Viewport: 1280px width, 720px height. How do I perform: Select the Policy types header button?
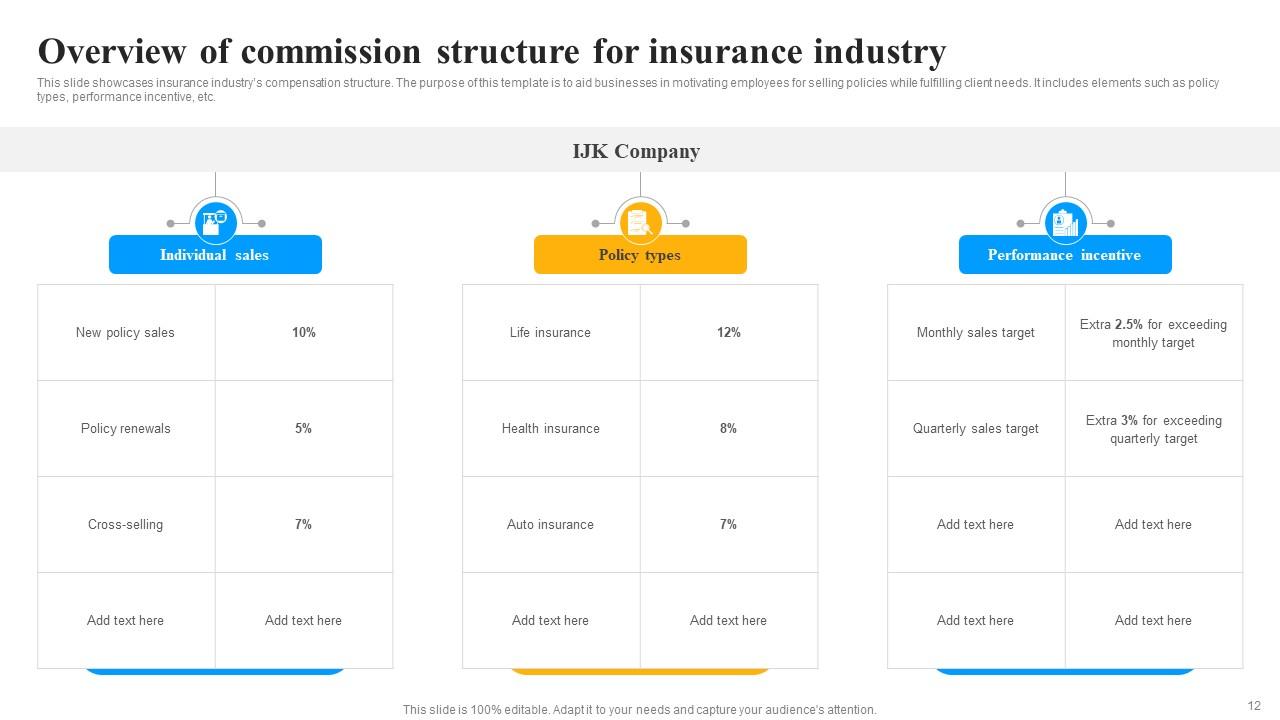640,255
